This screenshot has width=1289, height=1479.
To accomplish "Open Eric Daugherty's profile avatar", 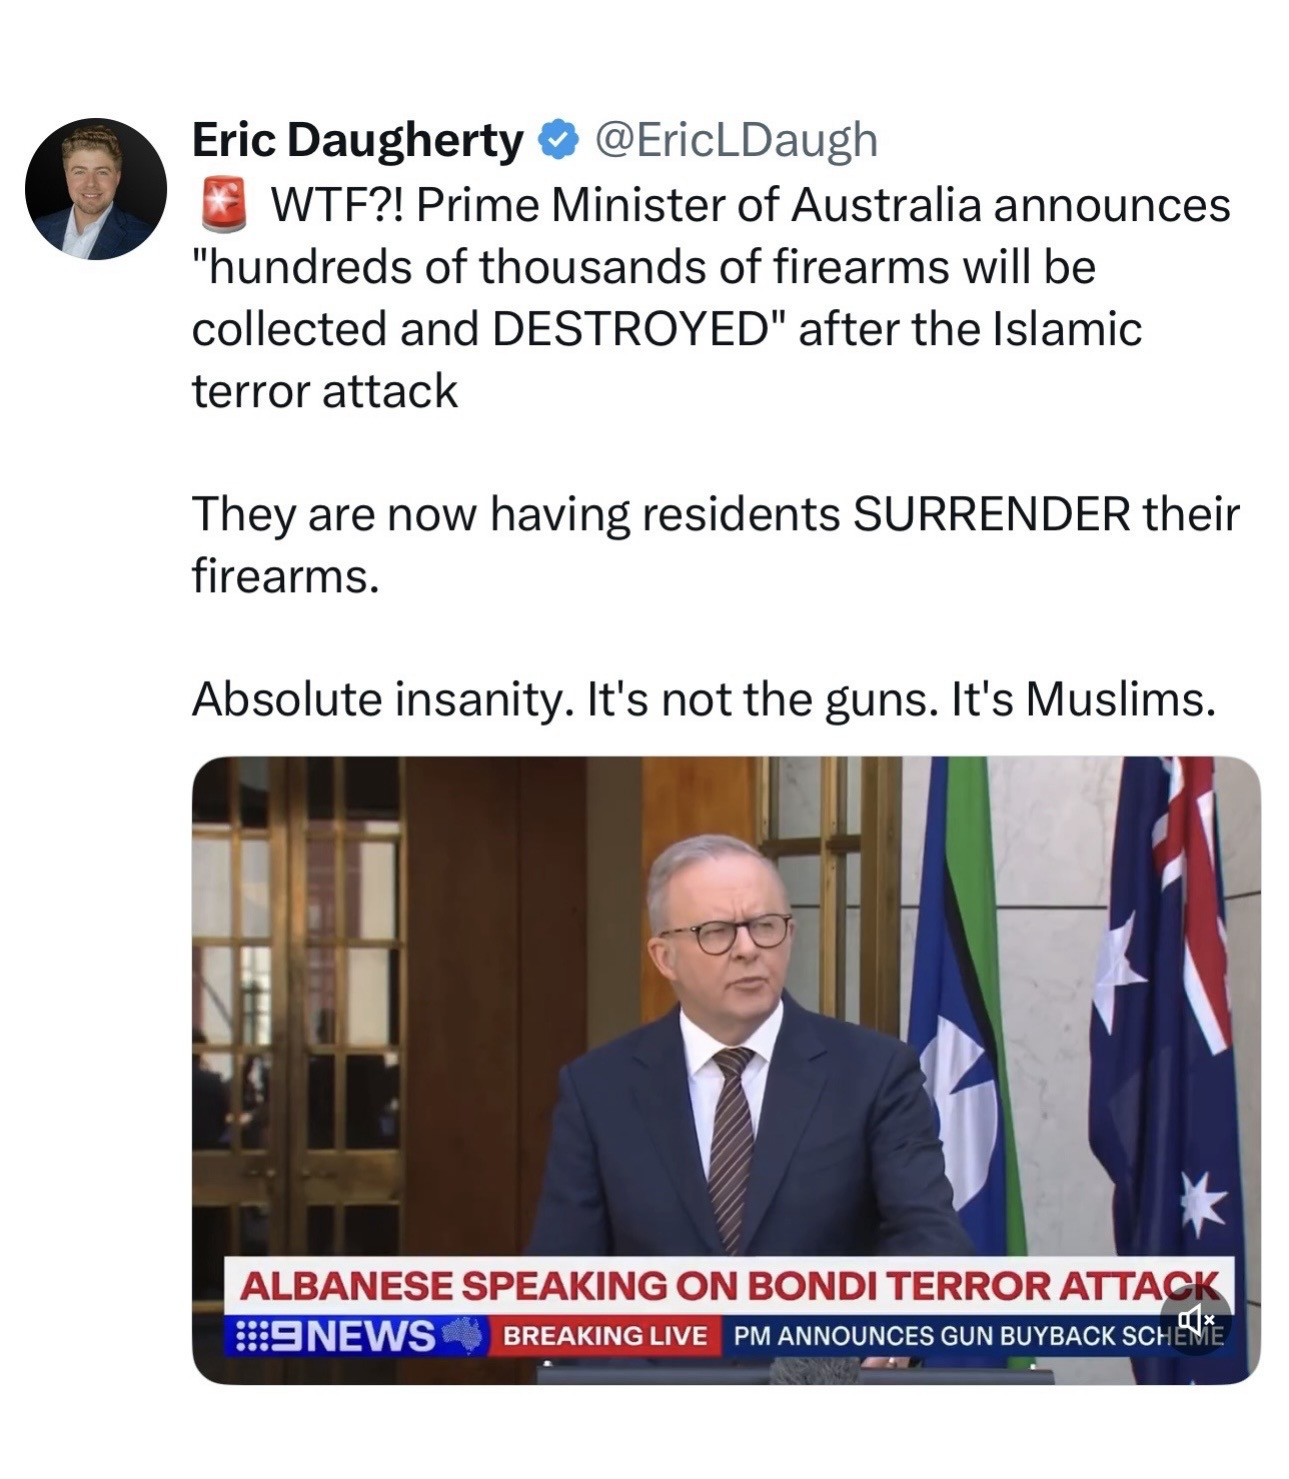I will (x=96, y=189).
